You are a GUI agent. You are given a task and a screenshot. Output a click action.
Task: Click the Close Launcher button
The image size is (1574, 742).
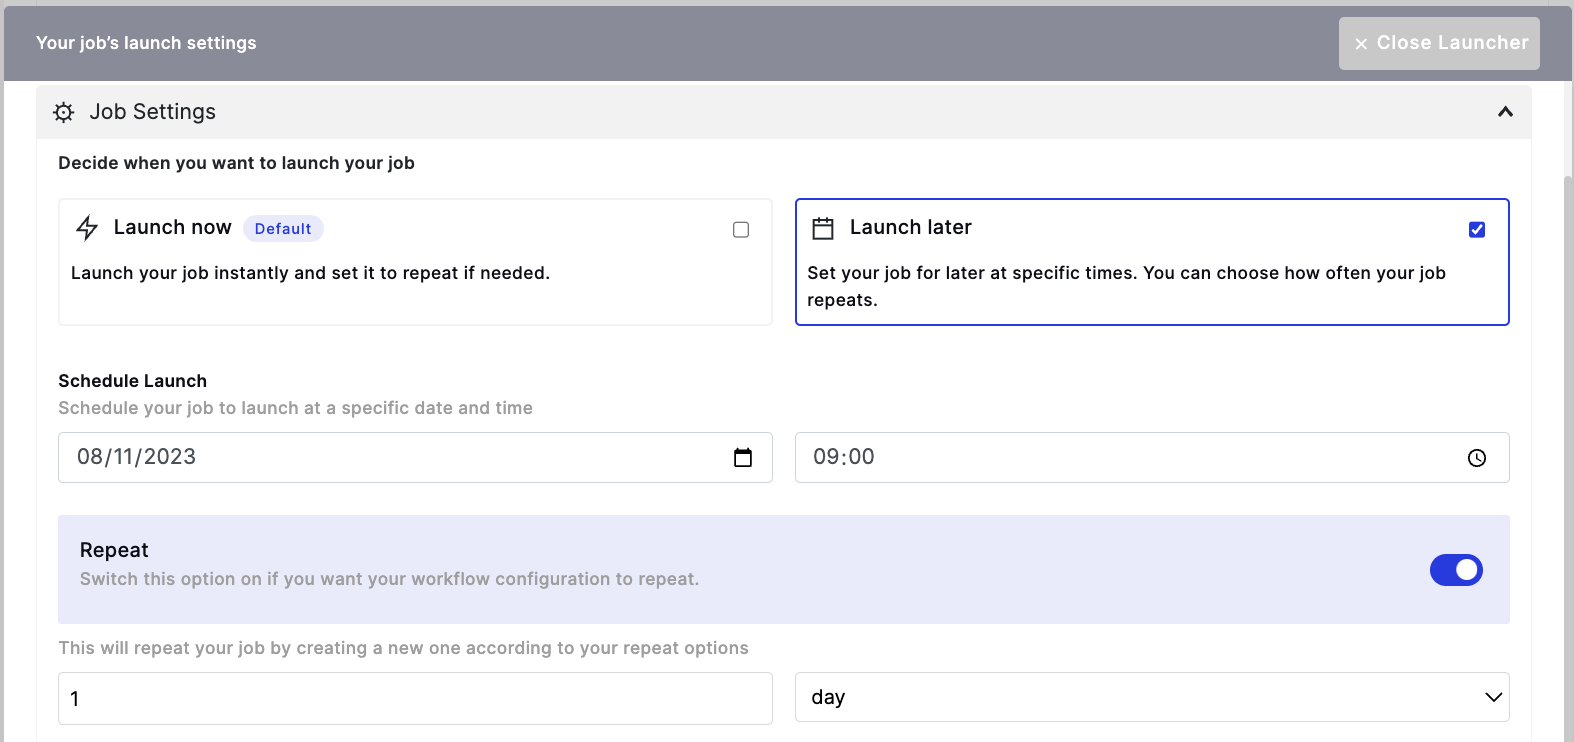[1439, 43]
